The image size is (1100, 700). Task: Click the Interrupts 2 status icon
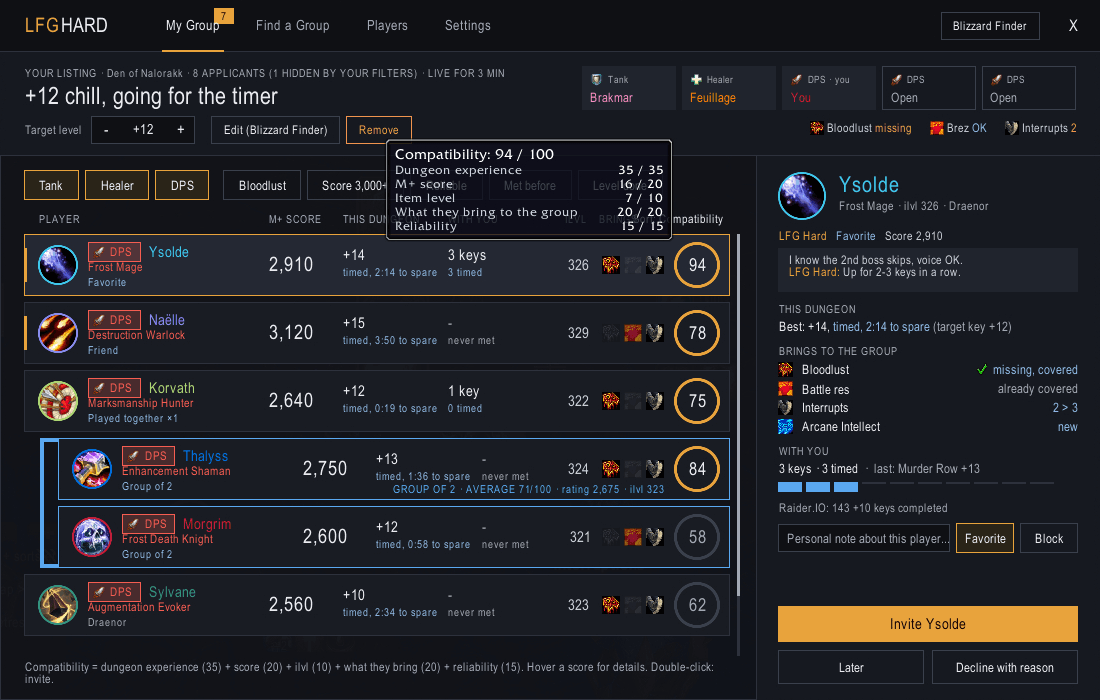coord(1011,128)
